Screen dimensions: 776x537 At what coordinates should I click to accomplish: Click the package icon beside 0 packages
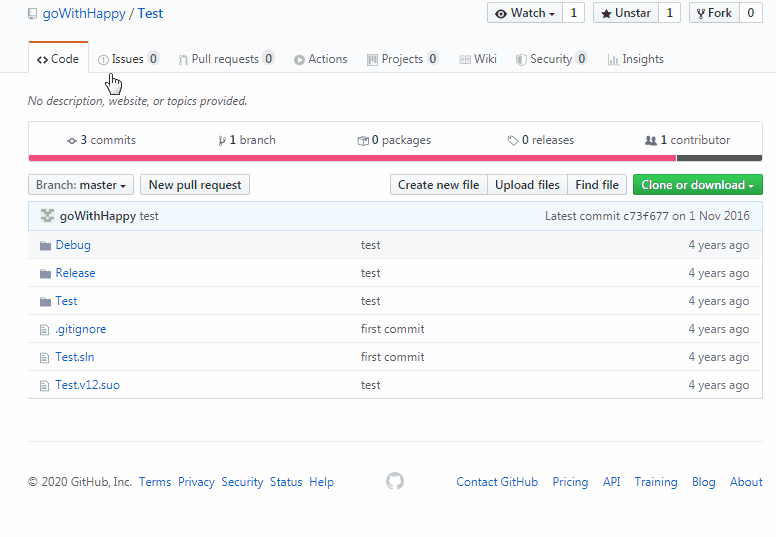tap(363, 141)
